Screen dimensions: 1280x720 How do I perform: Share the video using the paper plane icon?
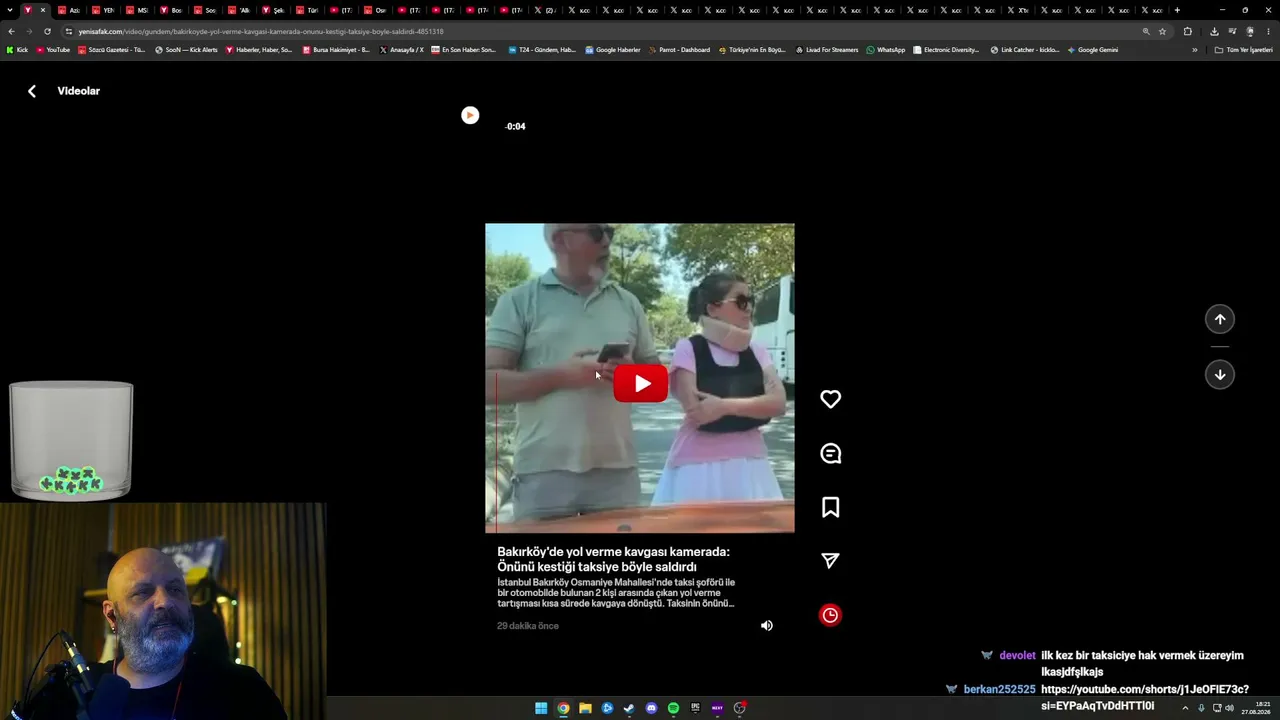(830, 561)
